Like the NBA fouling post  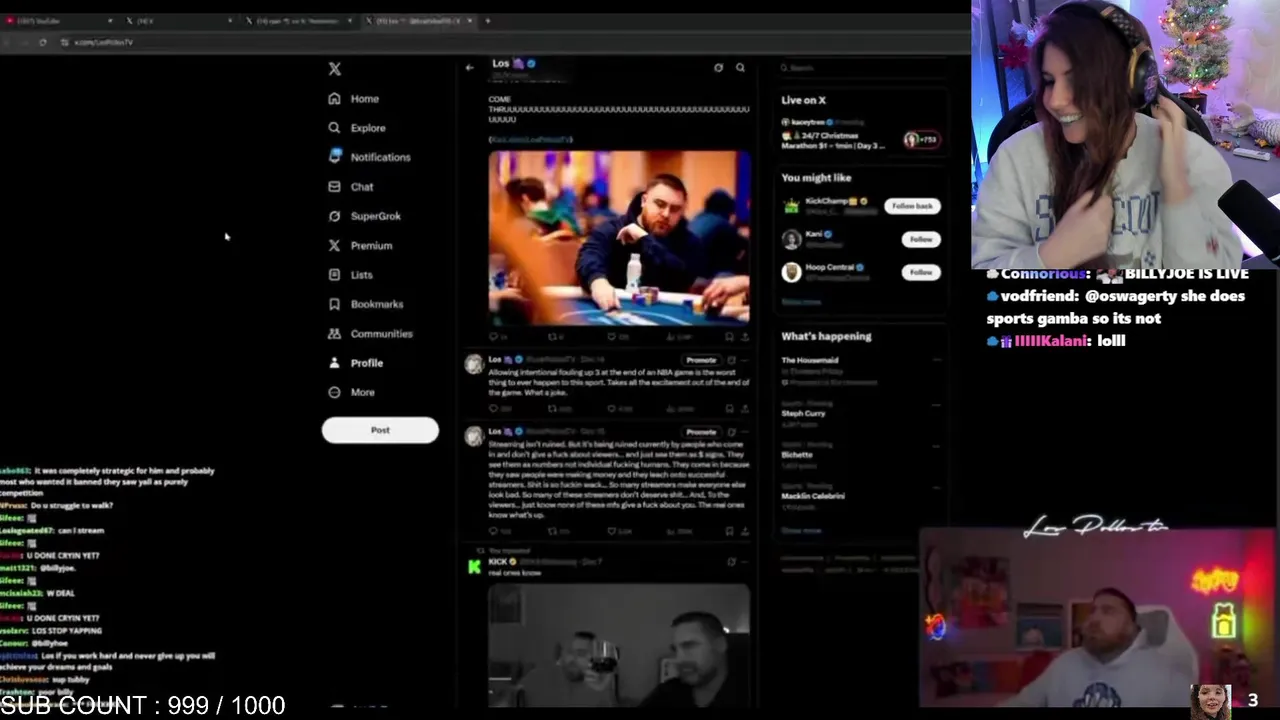coord(612,408)
